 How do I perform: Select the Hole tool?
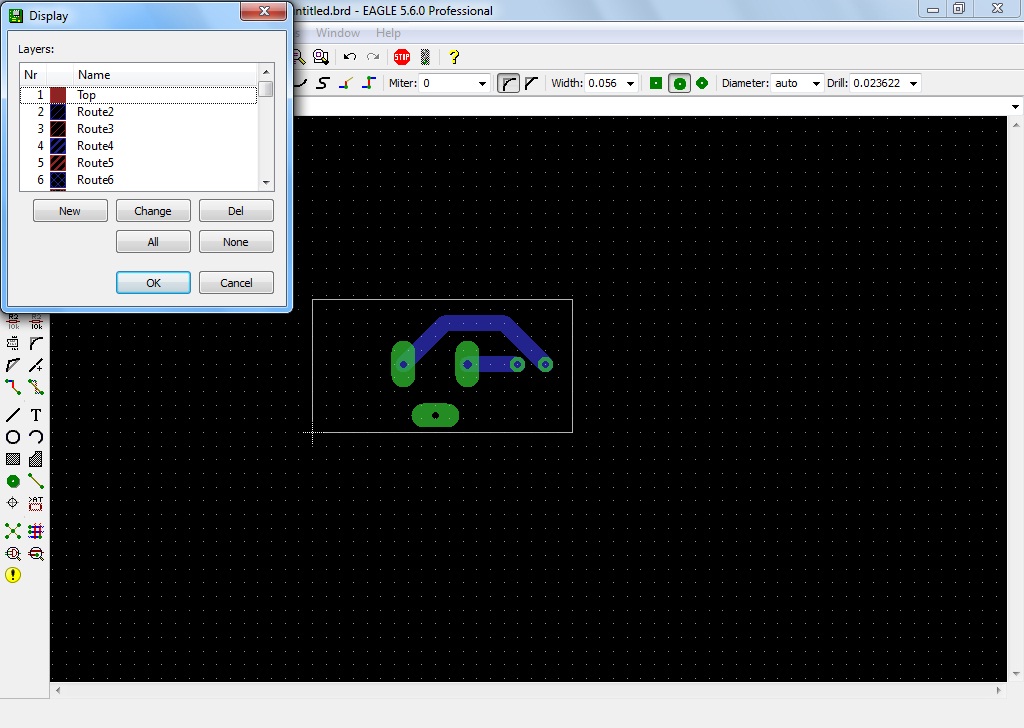click(13, 503)
